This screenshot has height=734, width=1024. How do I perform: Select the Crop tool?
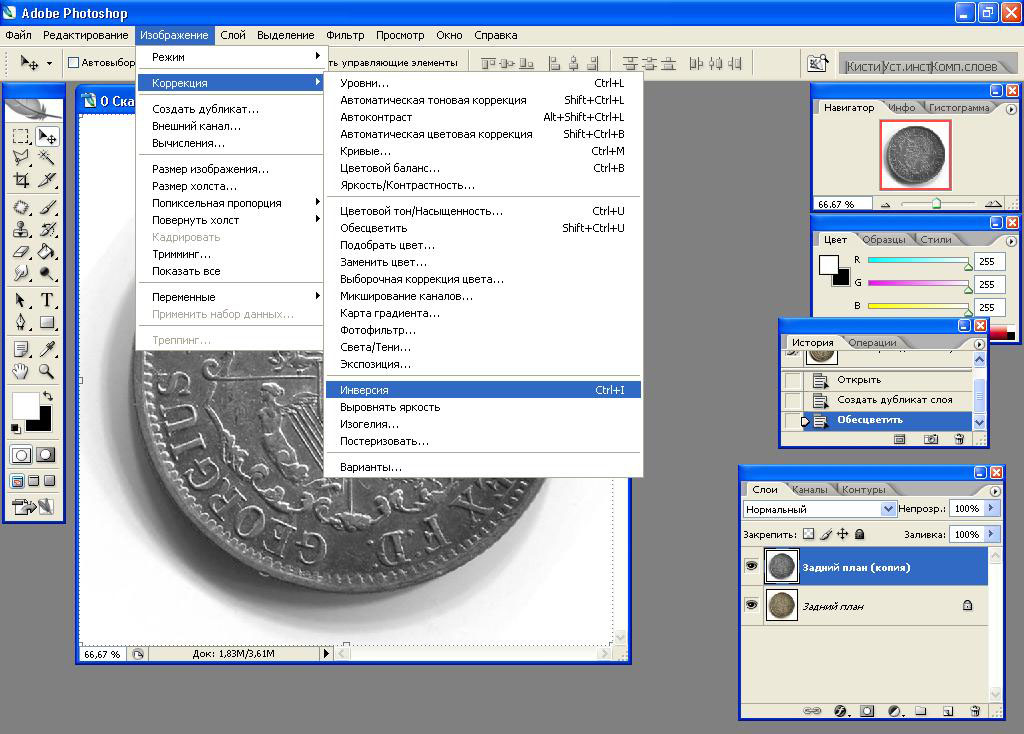[x=21, y=180]
